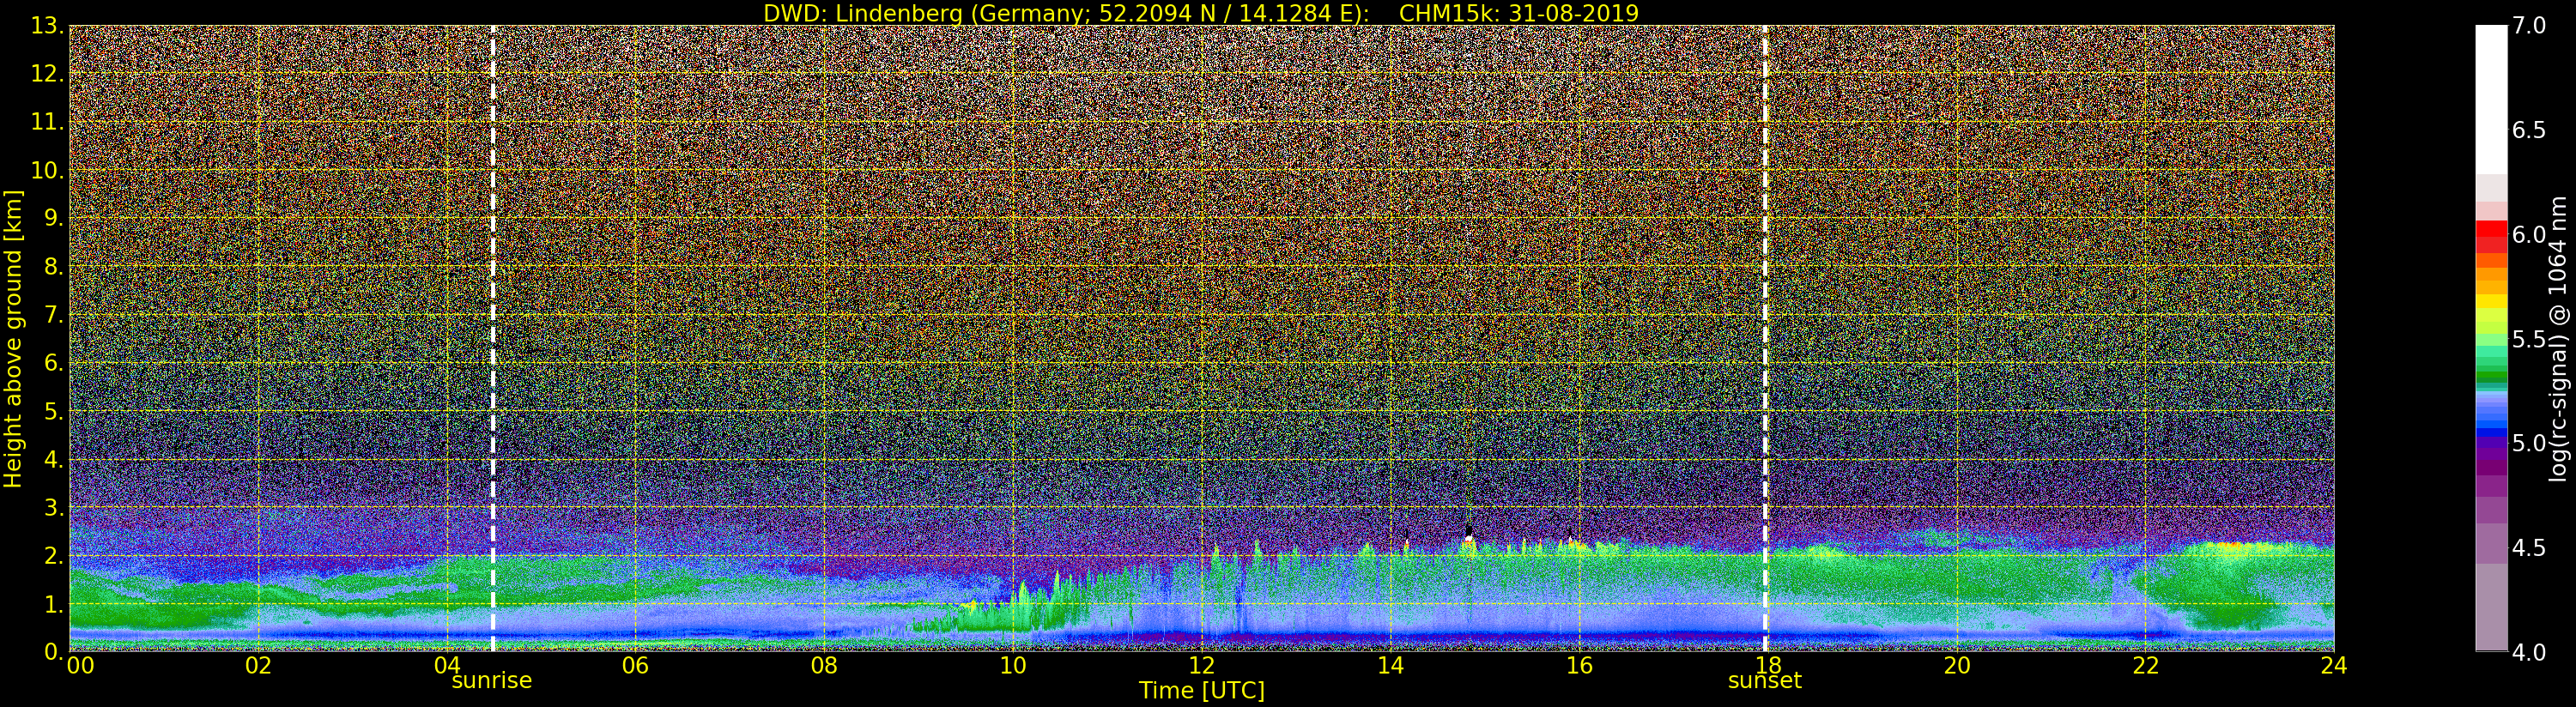Click the 'sunrise' label under the time axis
2576x707 pixels.
[492, 681]
